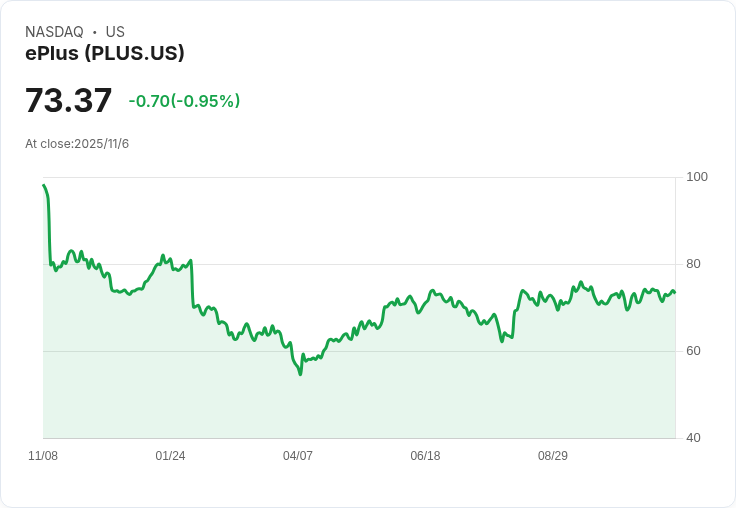736x508 pixels.
Task: Select the 80 y-axis price label
Action: [693, 264]
